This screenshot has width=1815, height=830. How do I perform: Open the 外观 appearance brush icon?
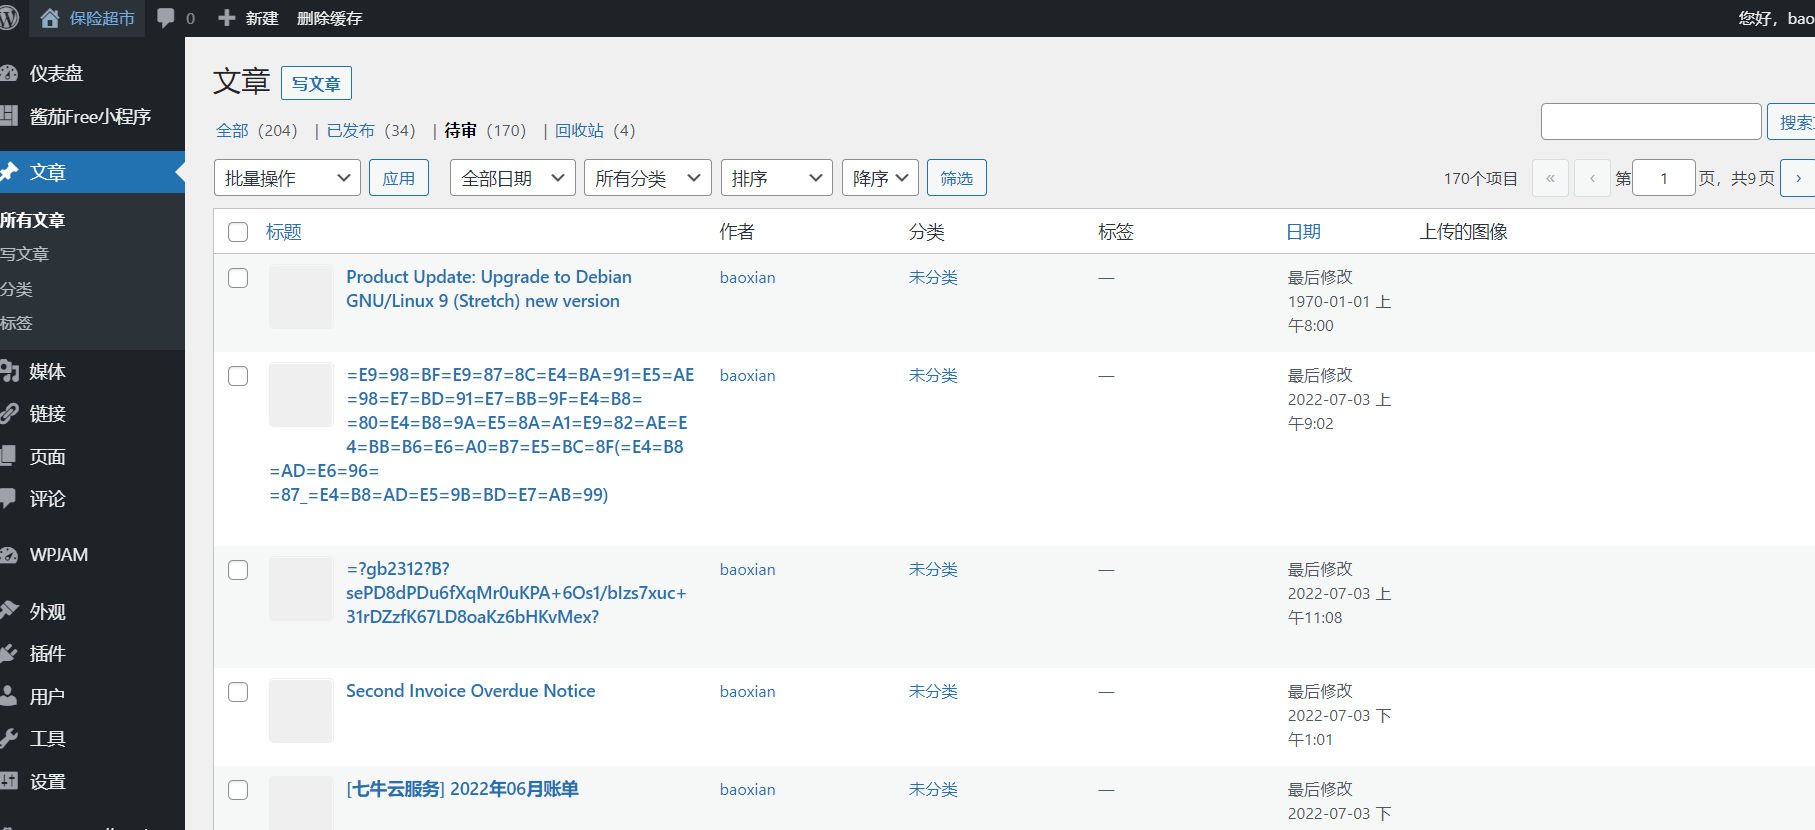pyautogui.click(x=9, y=611)
